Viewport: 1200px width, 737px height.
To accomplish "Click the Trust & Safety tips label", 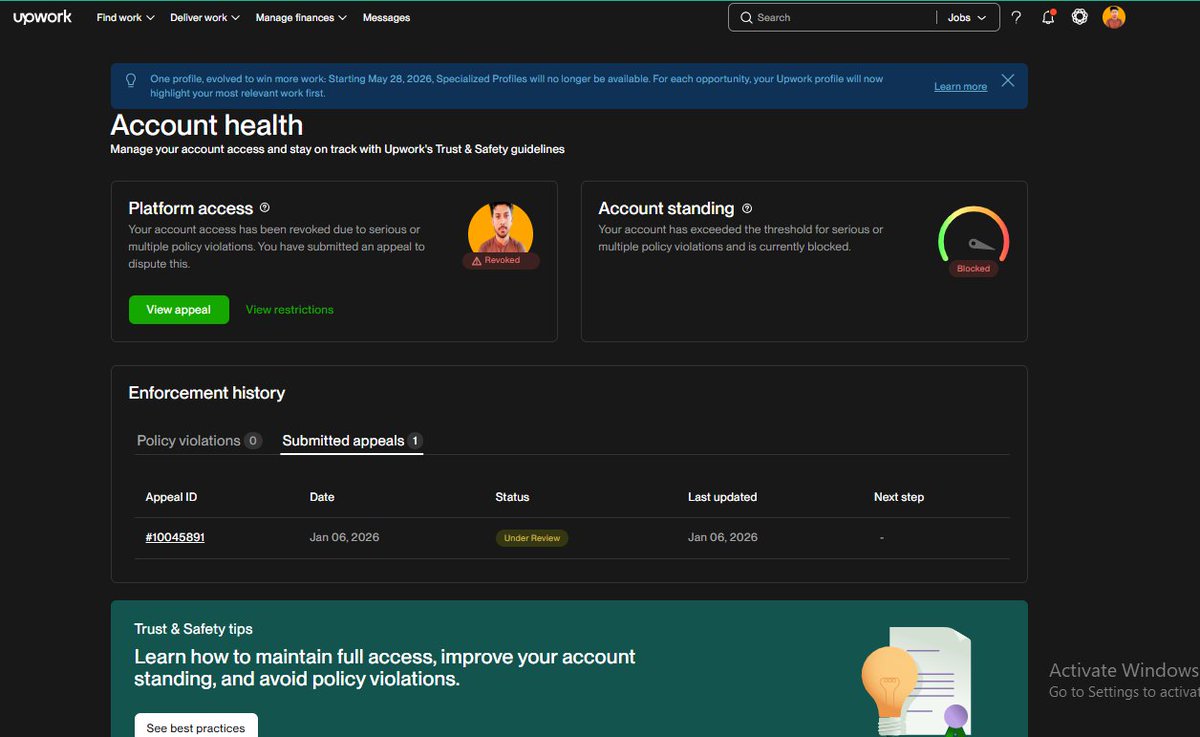I will pos(193,629).
